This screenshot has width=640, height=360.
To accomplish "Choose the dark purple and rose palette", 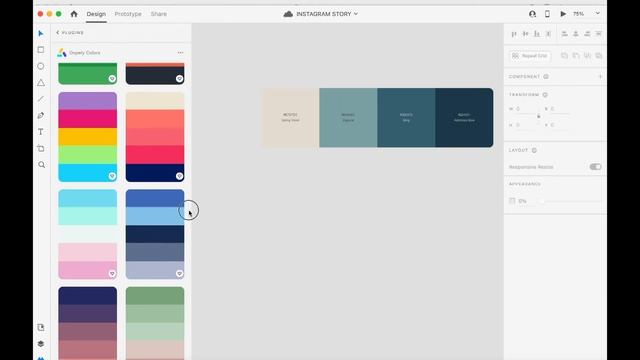I will (87, 323).
